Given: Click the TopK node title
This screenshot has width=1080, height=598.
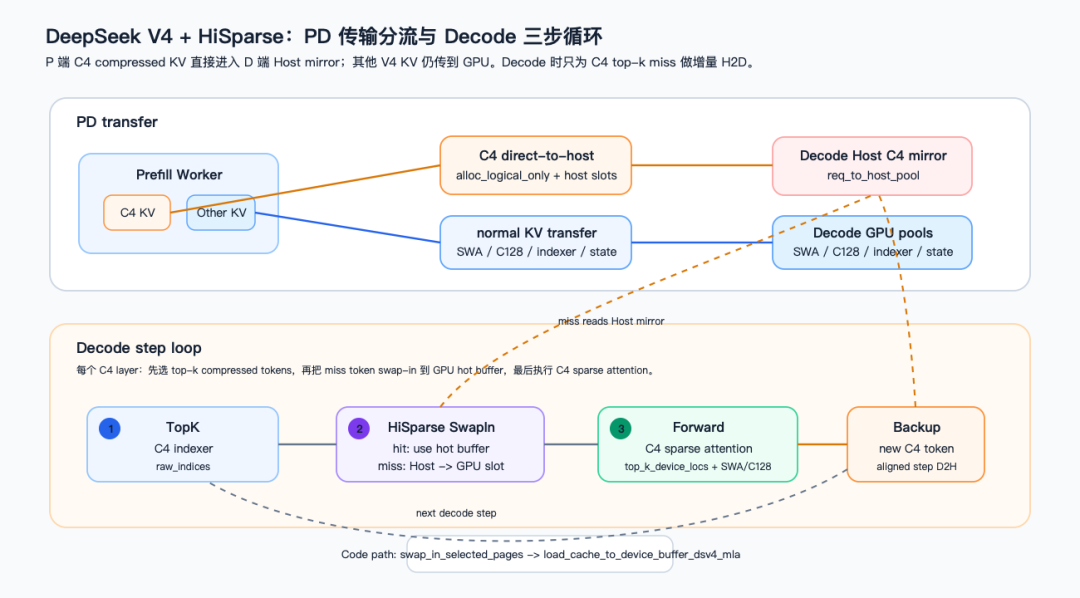Looking at the screenshot, I should click(x=183, y=427).
